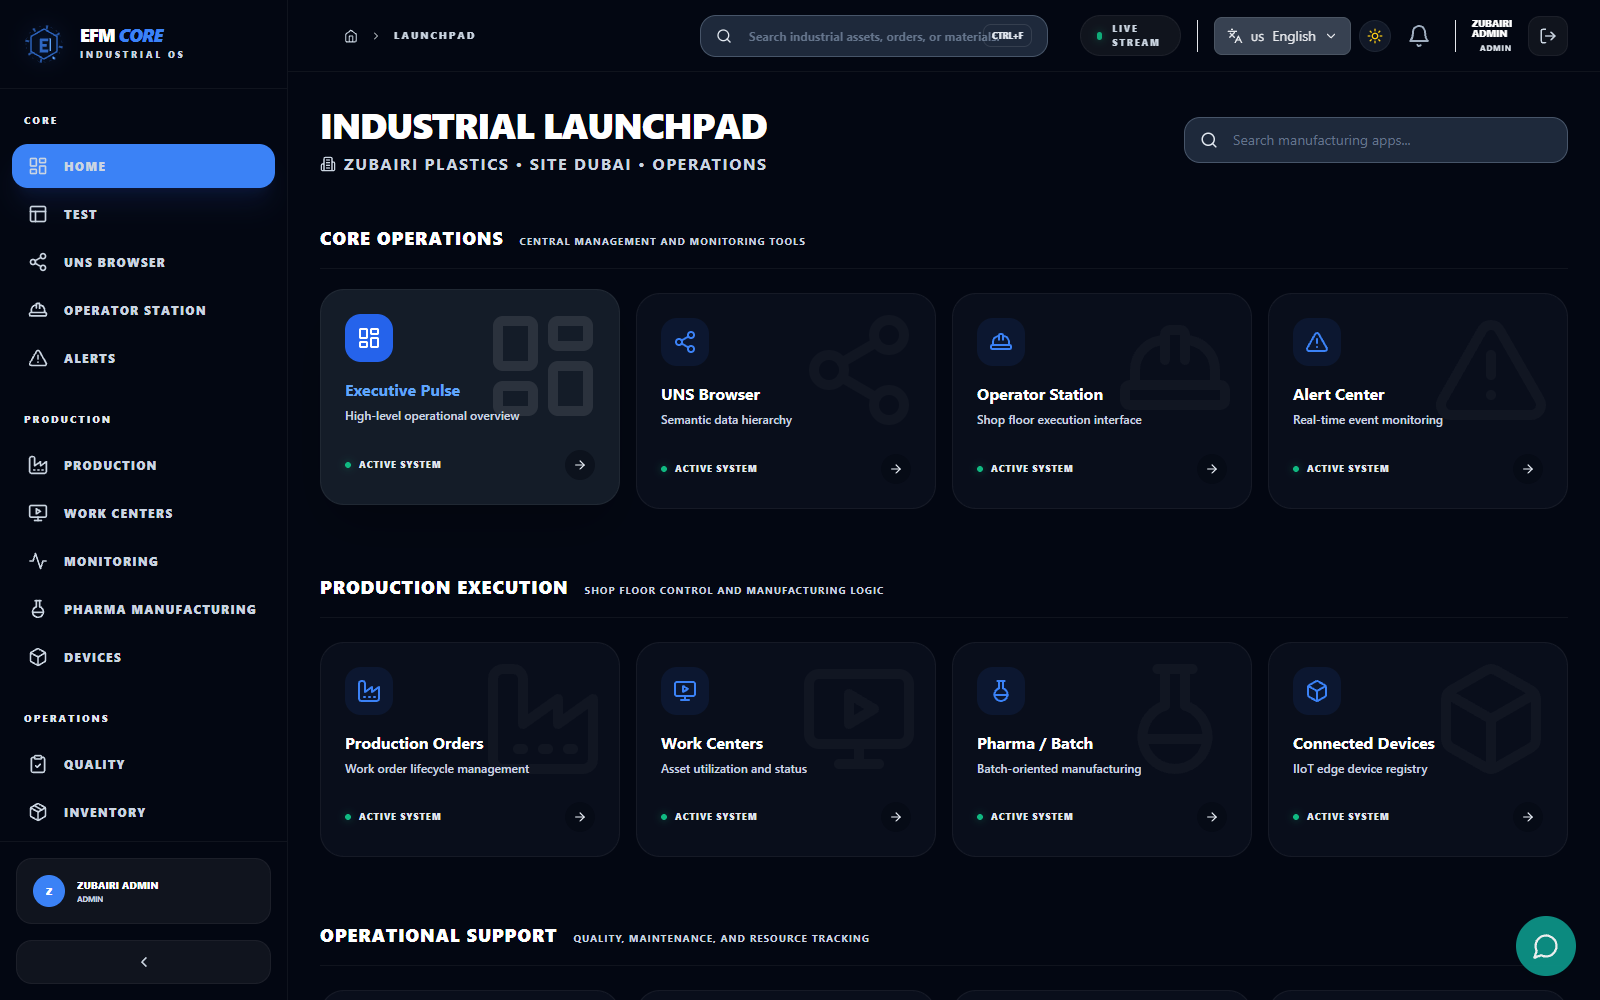This screenshot has height=1000, width=1600.
Task: Open the chat support bubble
Action: (x=1545, y=946)
